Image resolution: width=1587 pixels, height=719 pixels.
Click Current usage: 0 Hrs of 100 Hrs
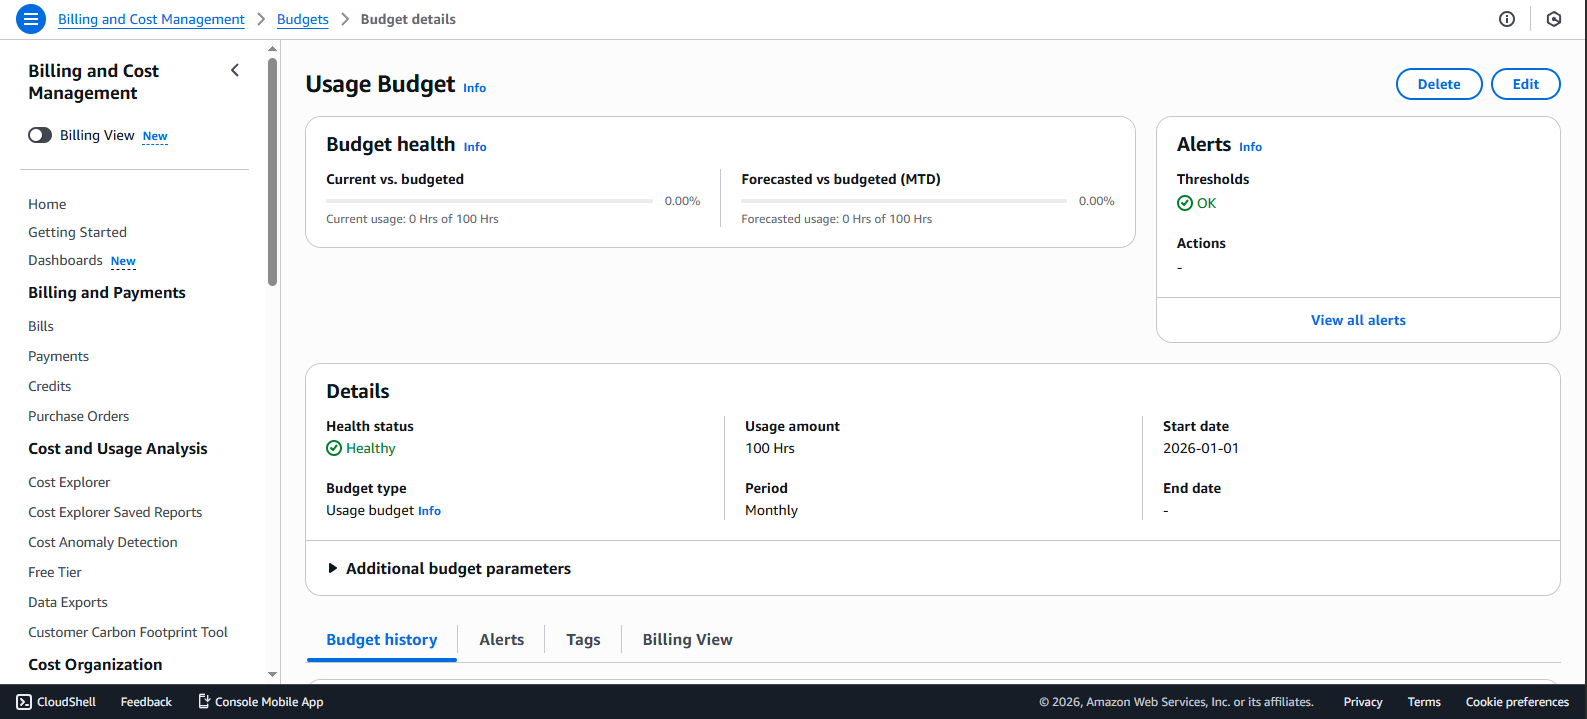click(412, 219)
